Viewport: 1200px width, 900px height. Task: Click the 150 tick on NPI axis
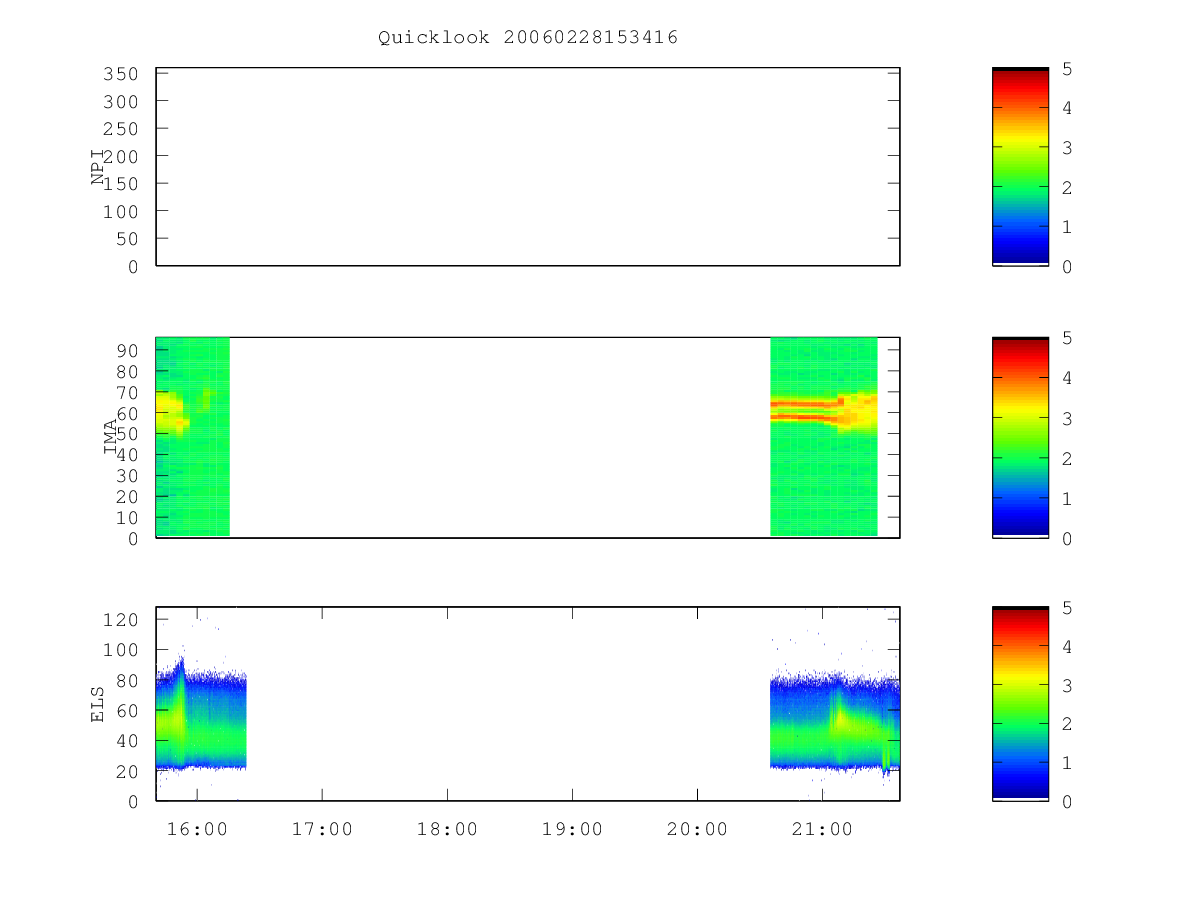120,184
